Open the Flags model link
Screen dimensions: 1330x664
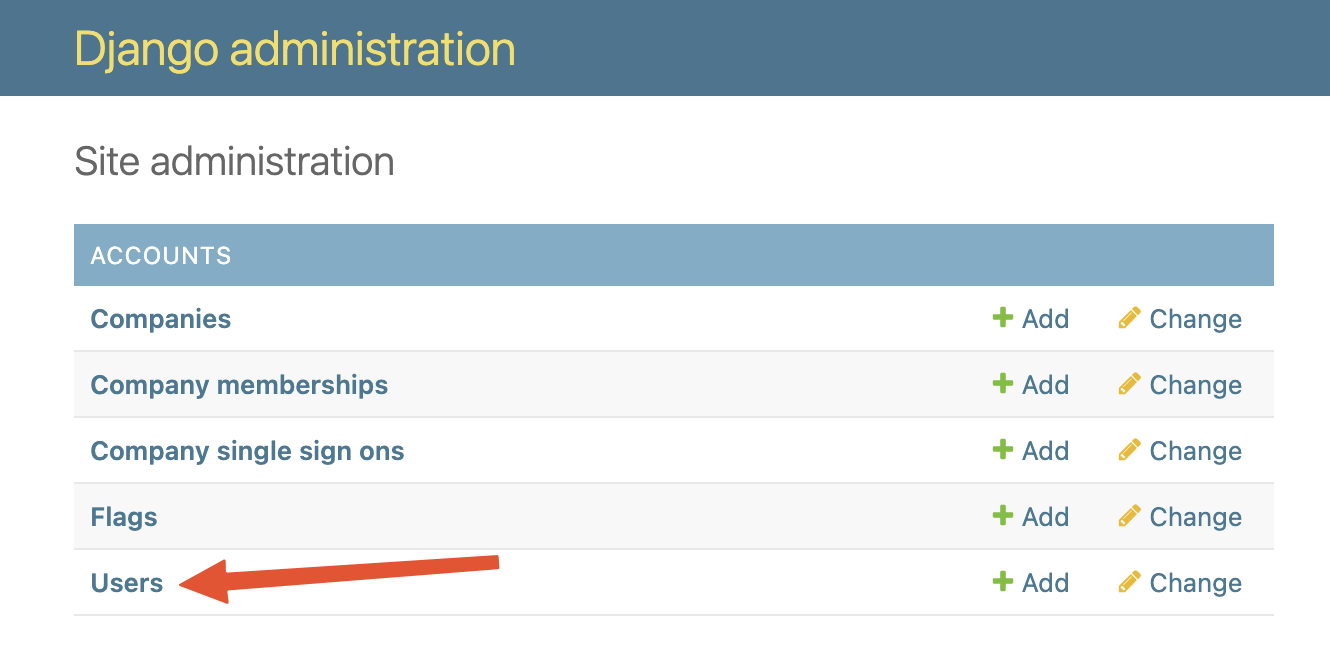pyautogui.click(x=124, y=517)
